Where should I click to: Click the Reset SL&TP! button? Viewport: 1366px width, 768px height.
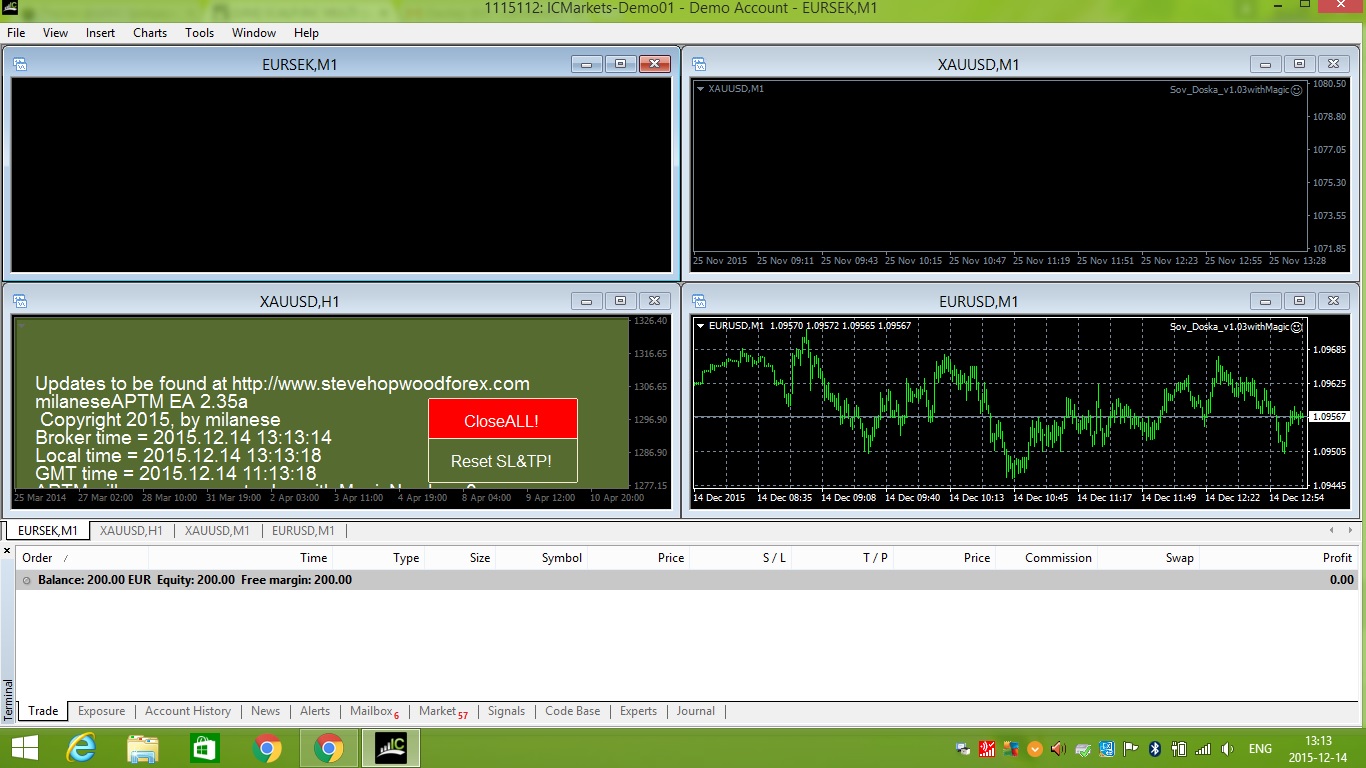pos(502,461)
